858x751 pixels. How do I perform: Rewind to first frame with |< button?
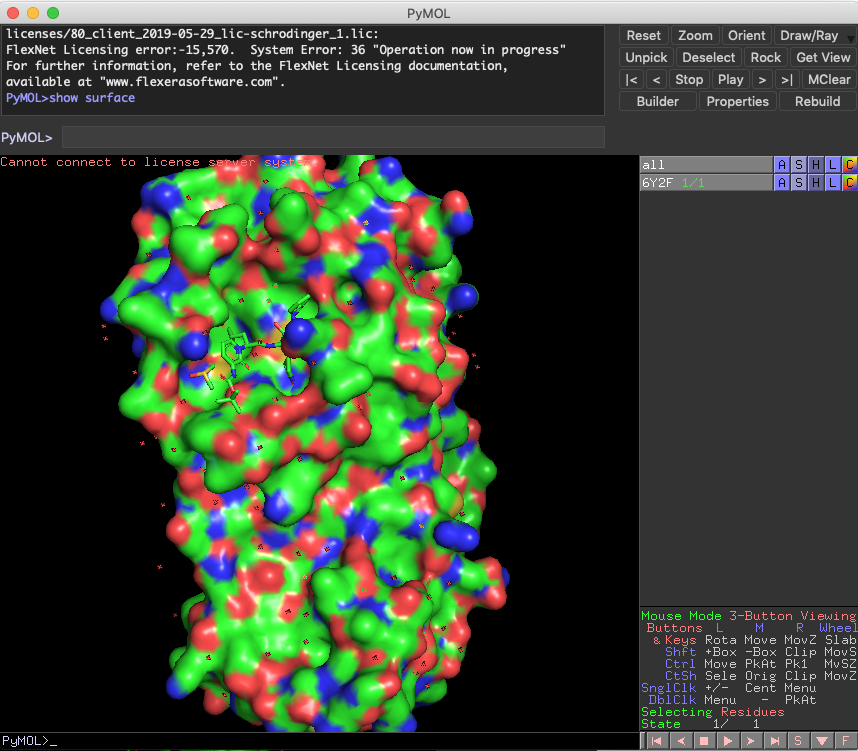point(631,79)
